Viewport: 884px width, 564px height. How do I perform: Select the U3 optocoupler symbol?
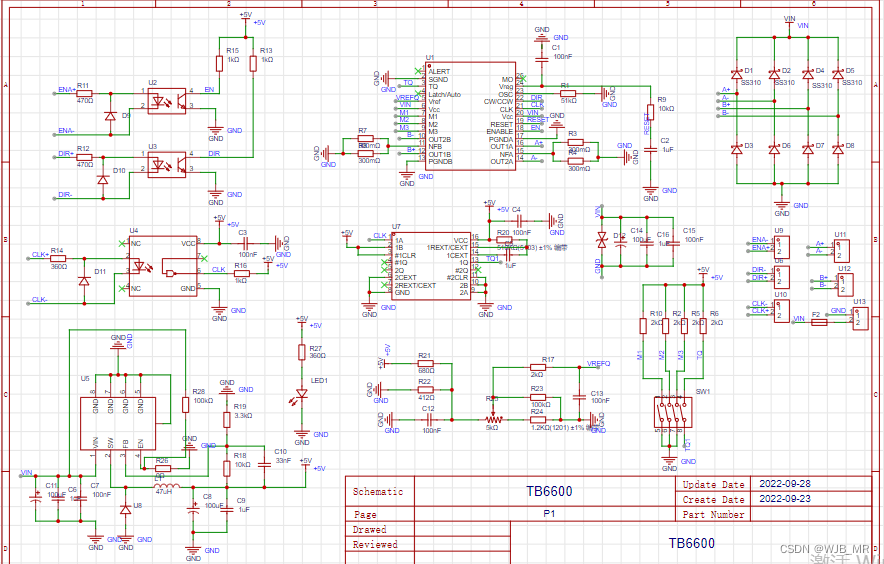click(x=167, y=165)
